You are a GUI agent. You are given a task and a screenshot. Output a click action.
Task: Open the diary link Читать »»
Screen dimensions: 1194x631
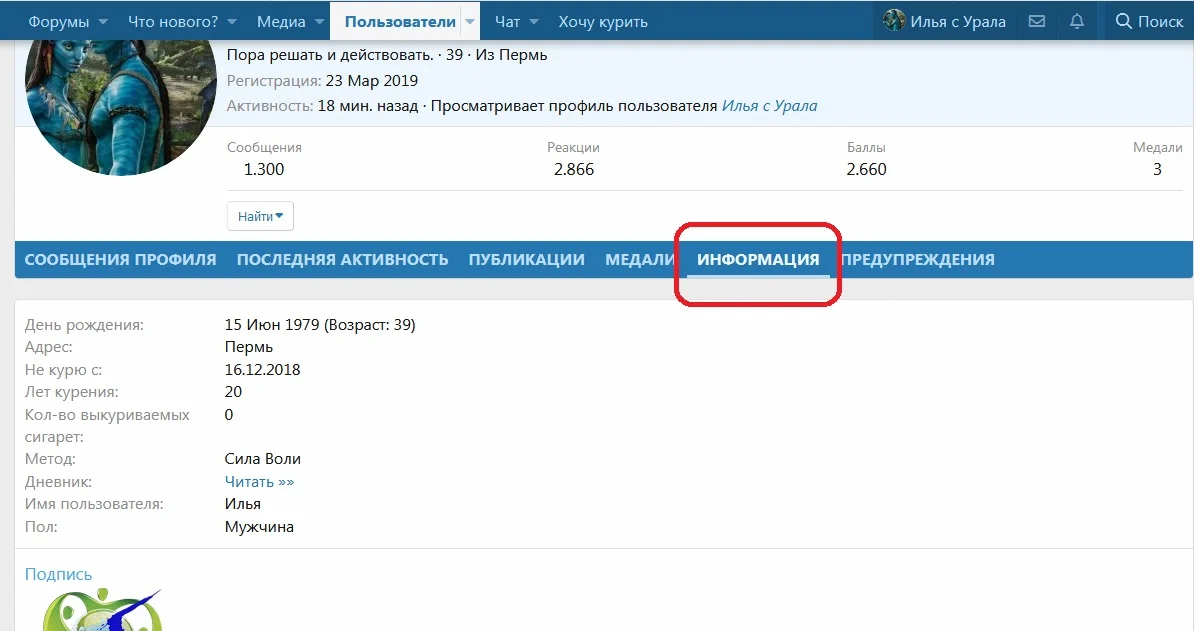[259, 482]
